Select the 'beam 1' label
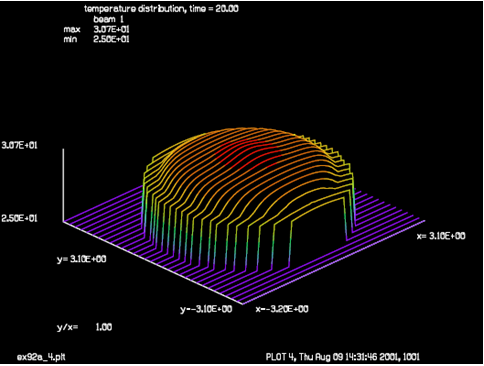The height and width of the screenshot is (366, 484). [x=109, y=19]
